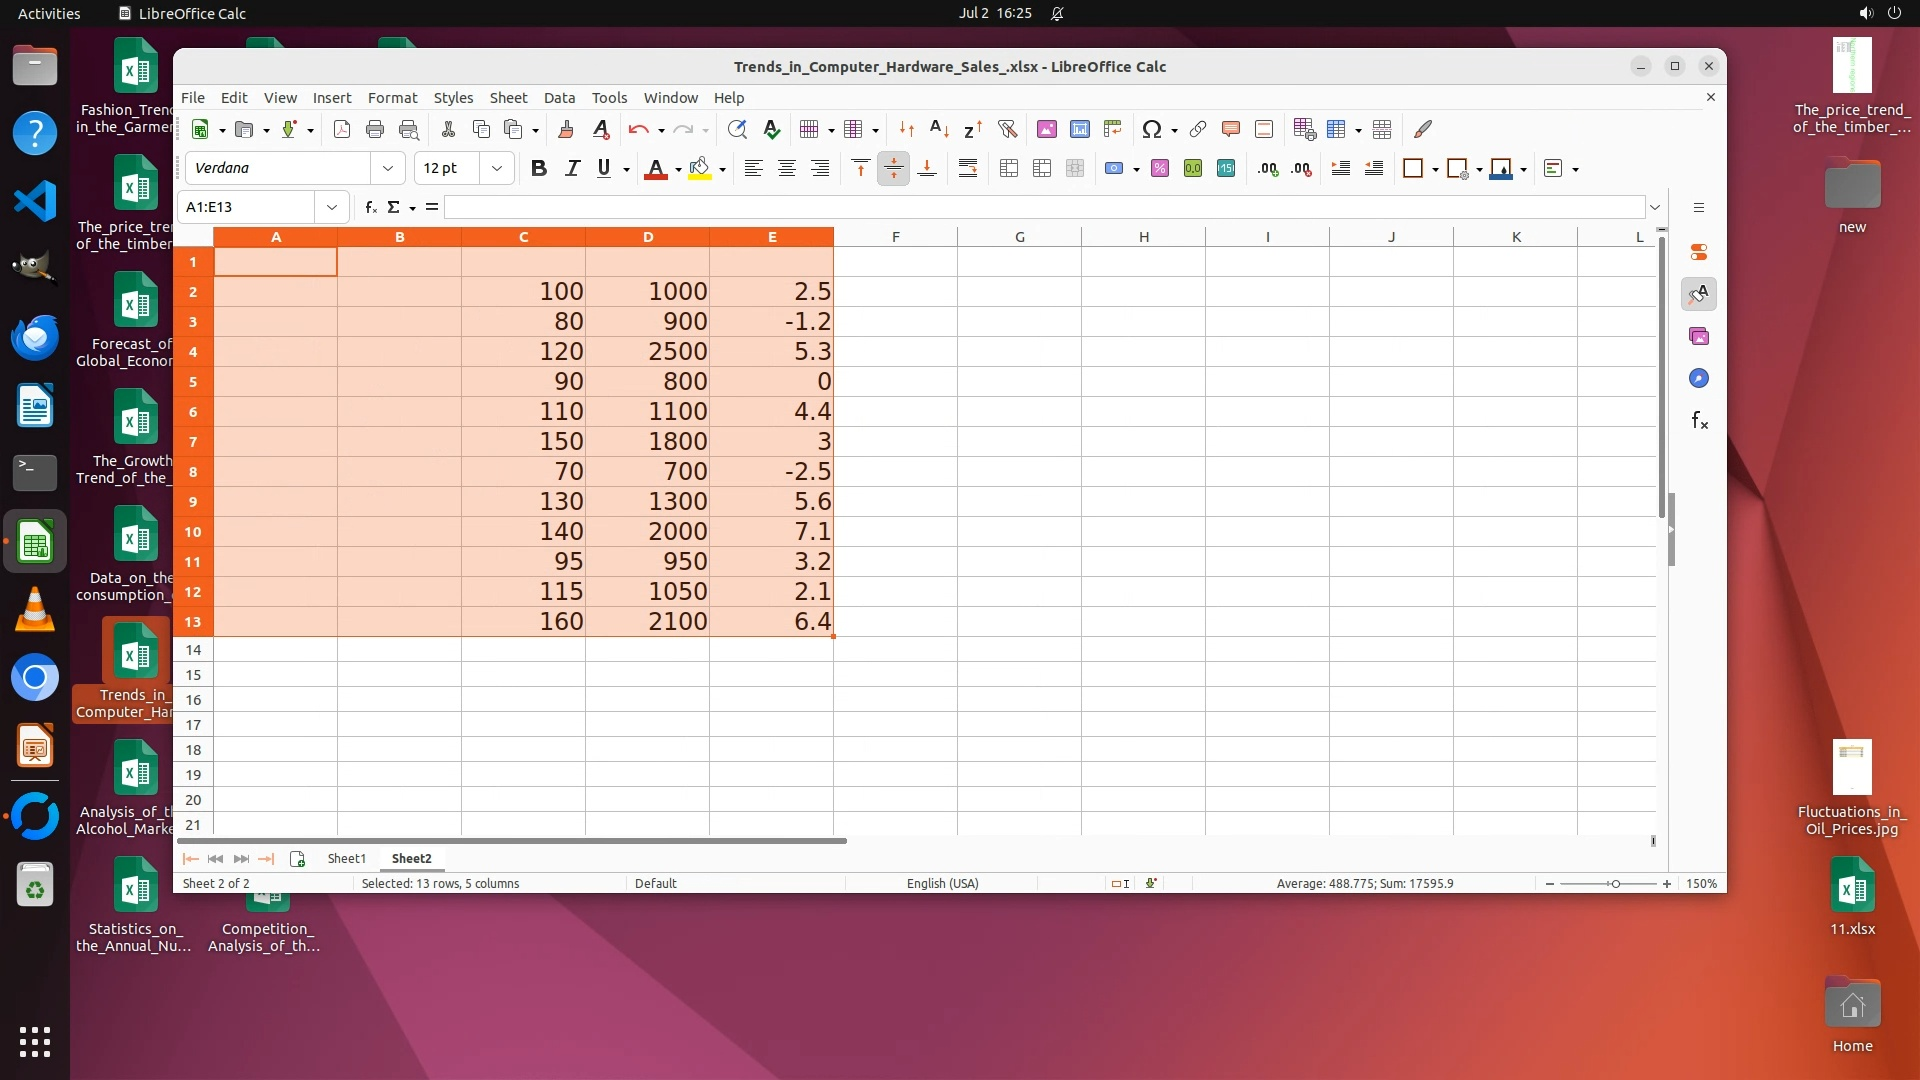Click the Clone Formatting paintbrush icon
The height and width of the screenshot is (1080, 1920).
coord(565,129)
